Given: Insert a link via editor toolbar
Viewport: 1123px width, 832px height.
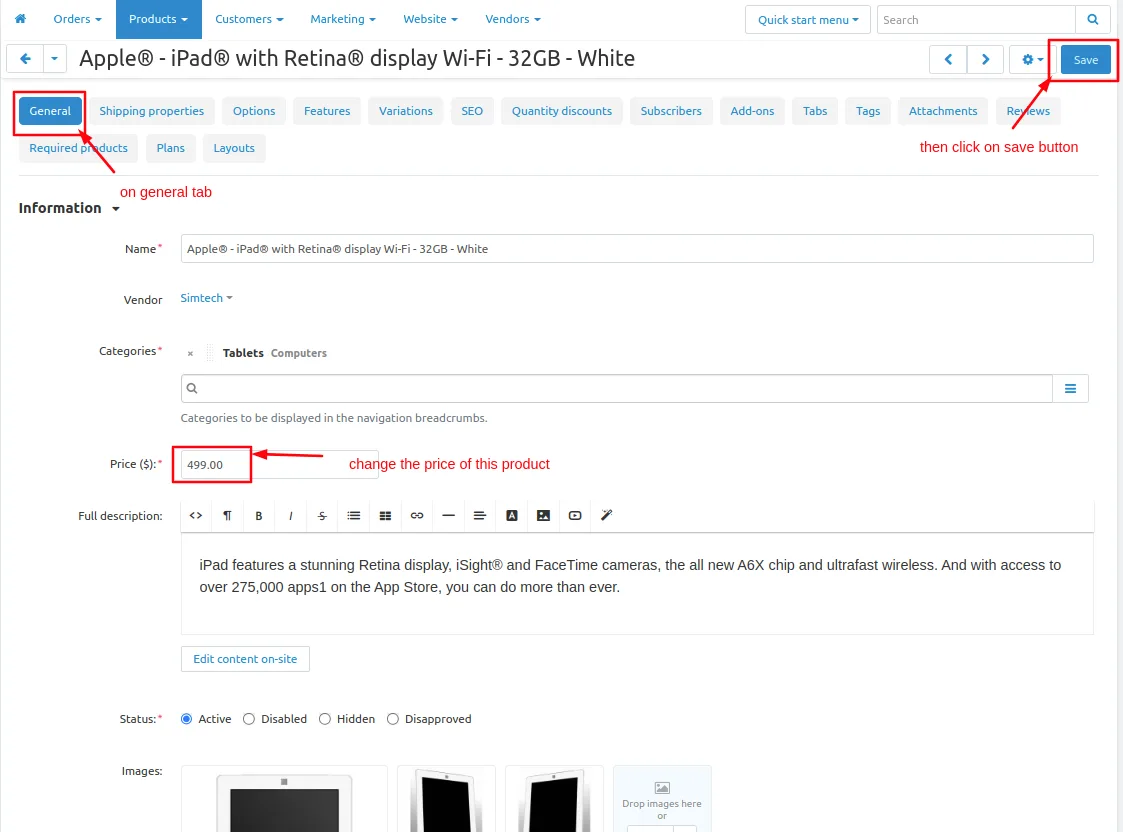Looking at the screenshot, I should click(417, 516).
